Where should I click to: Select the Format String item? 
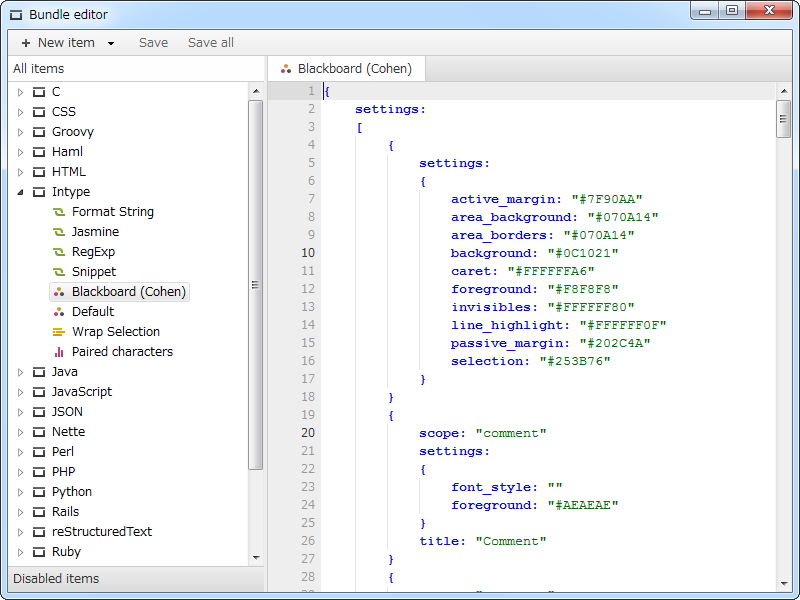pos(113,212)
